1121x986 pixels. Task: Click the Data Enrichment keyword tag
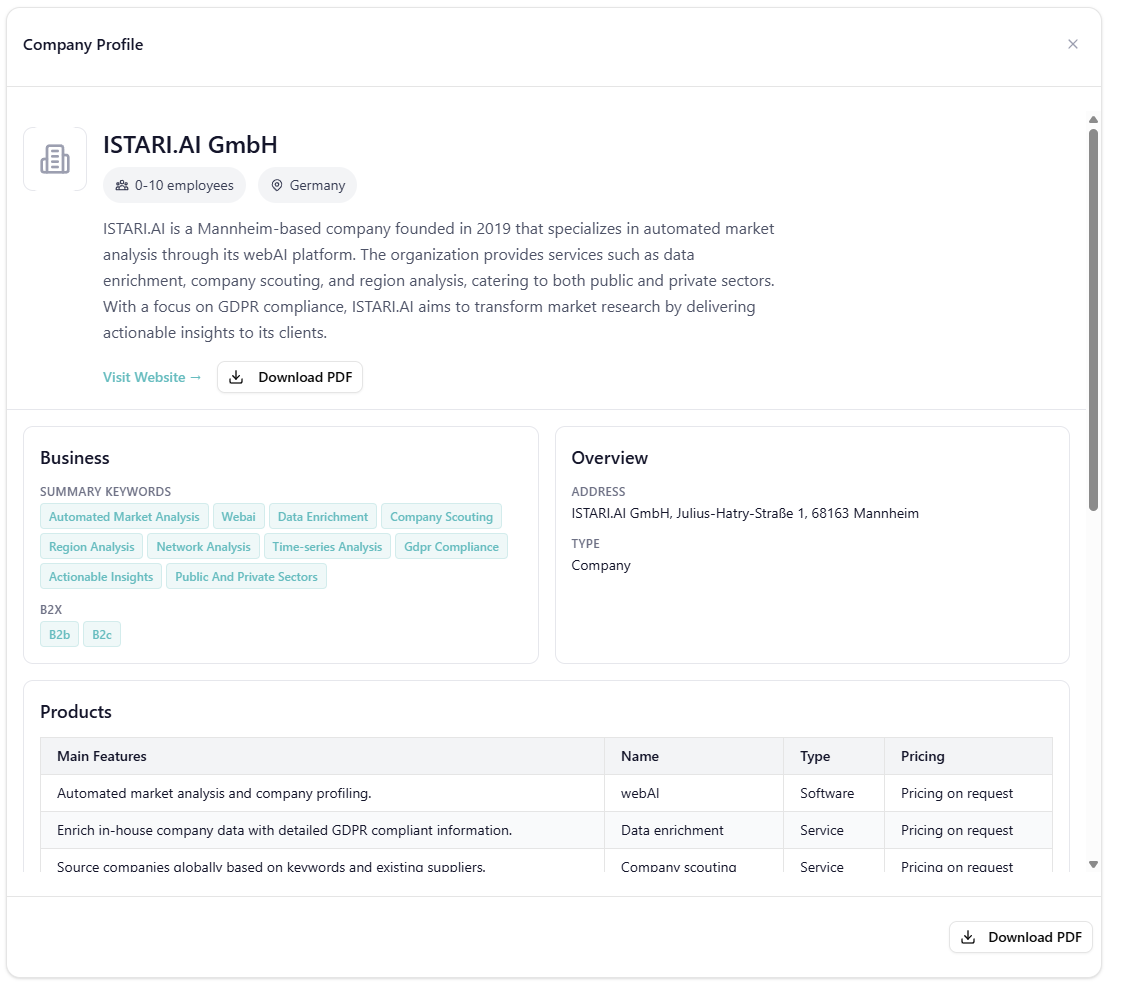coord(323,517)
